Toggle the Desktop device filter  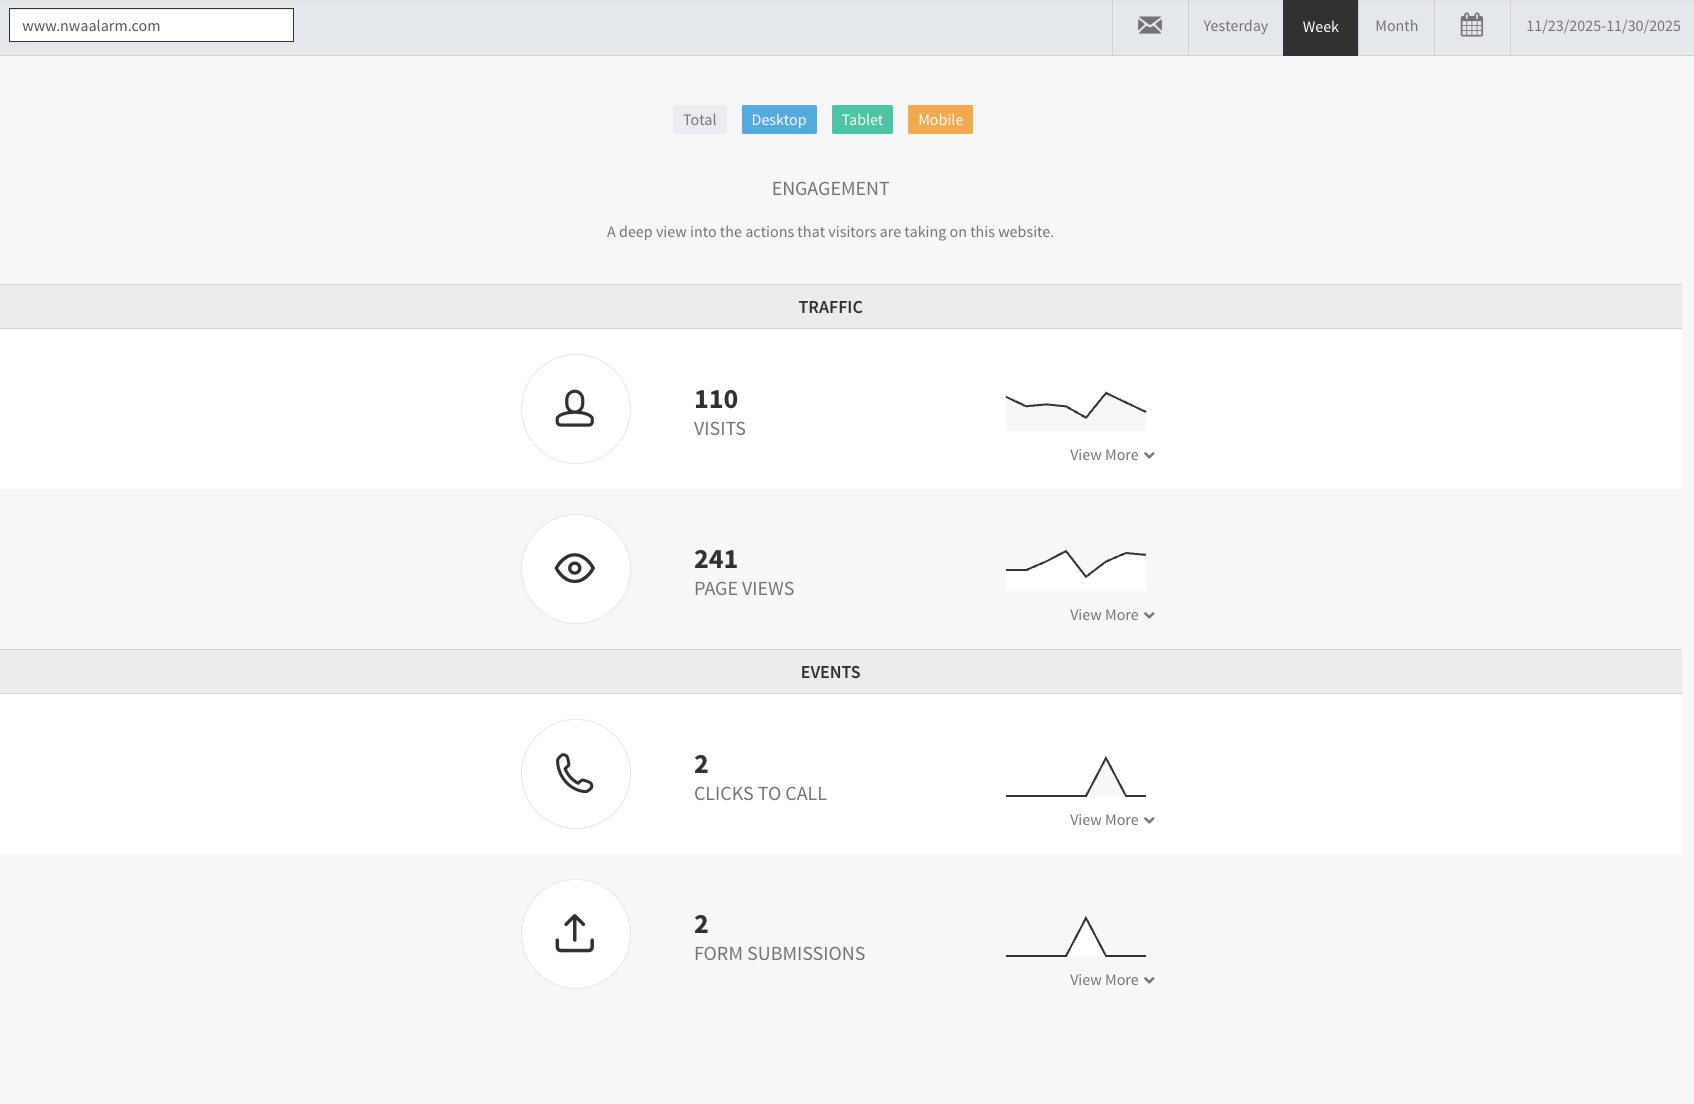[779, 120]
